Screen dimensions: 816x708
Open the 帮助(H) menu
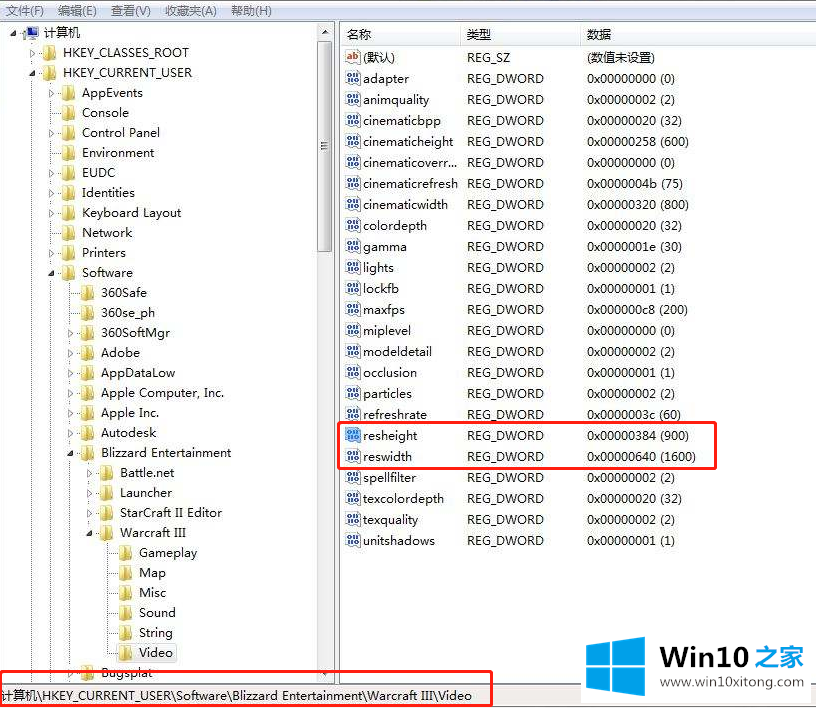tap(251, 10)
